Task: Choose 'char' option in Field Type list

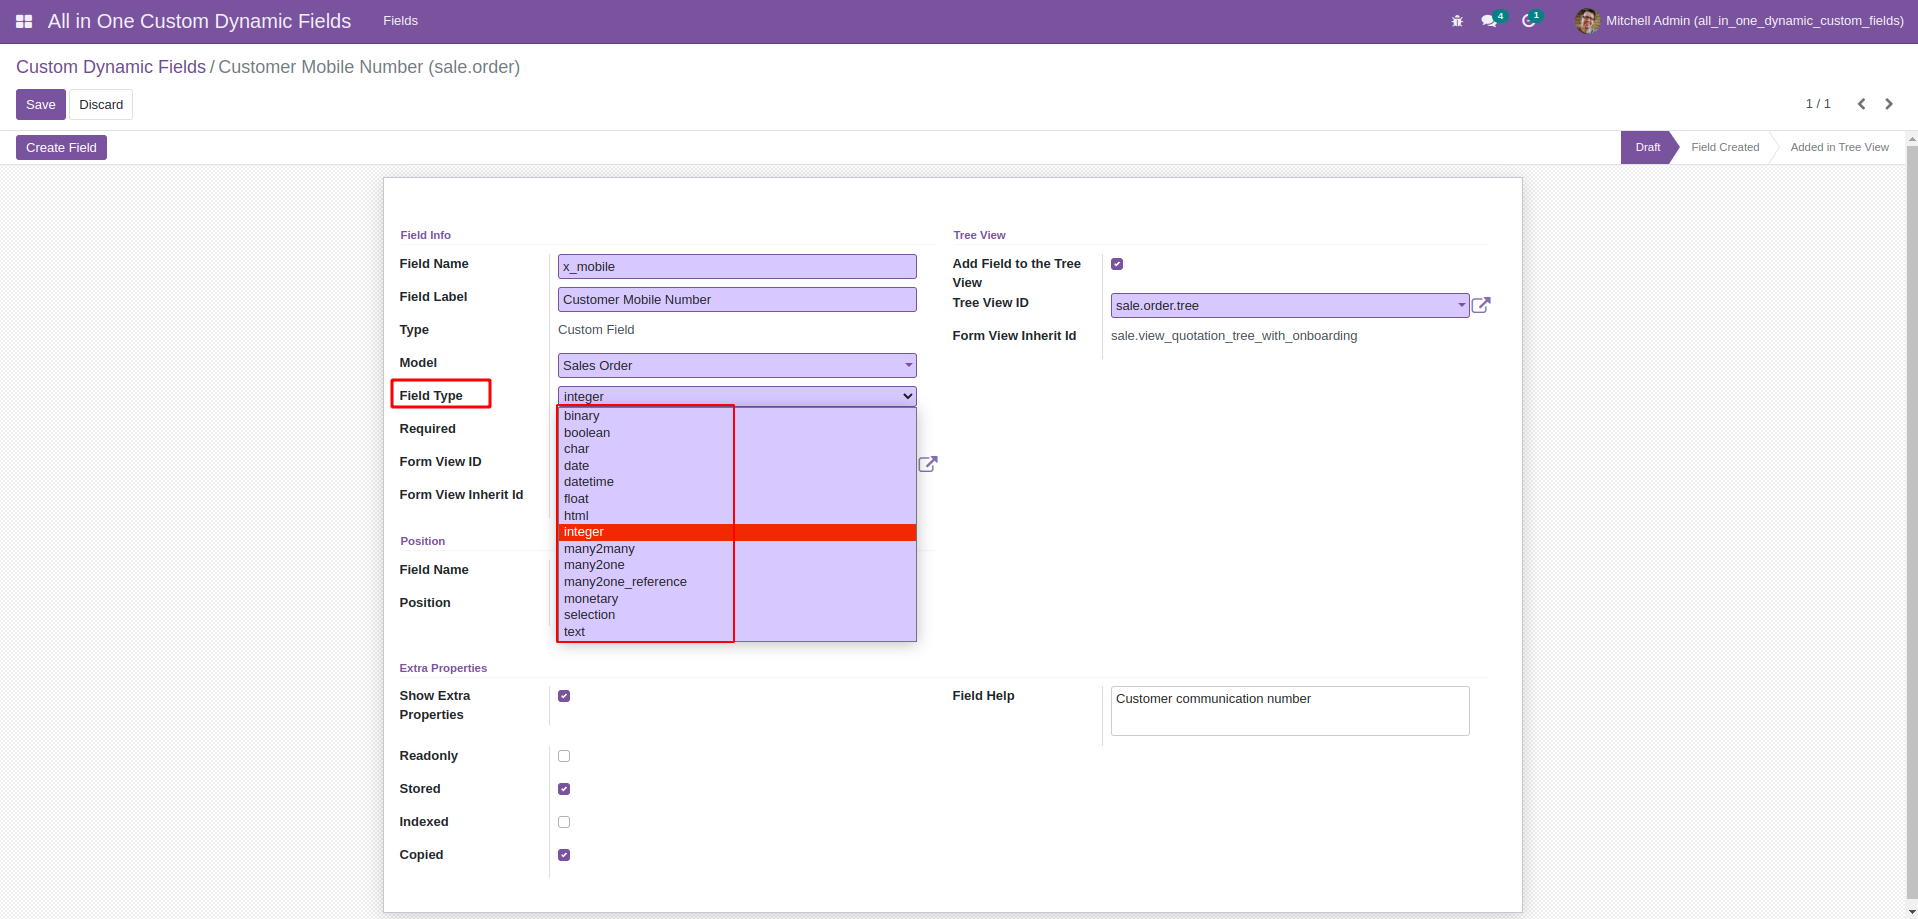Action: [577, 449]
